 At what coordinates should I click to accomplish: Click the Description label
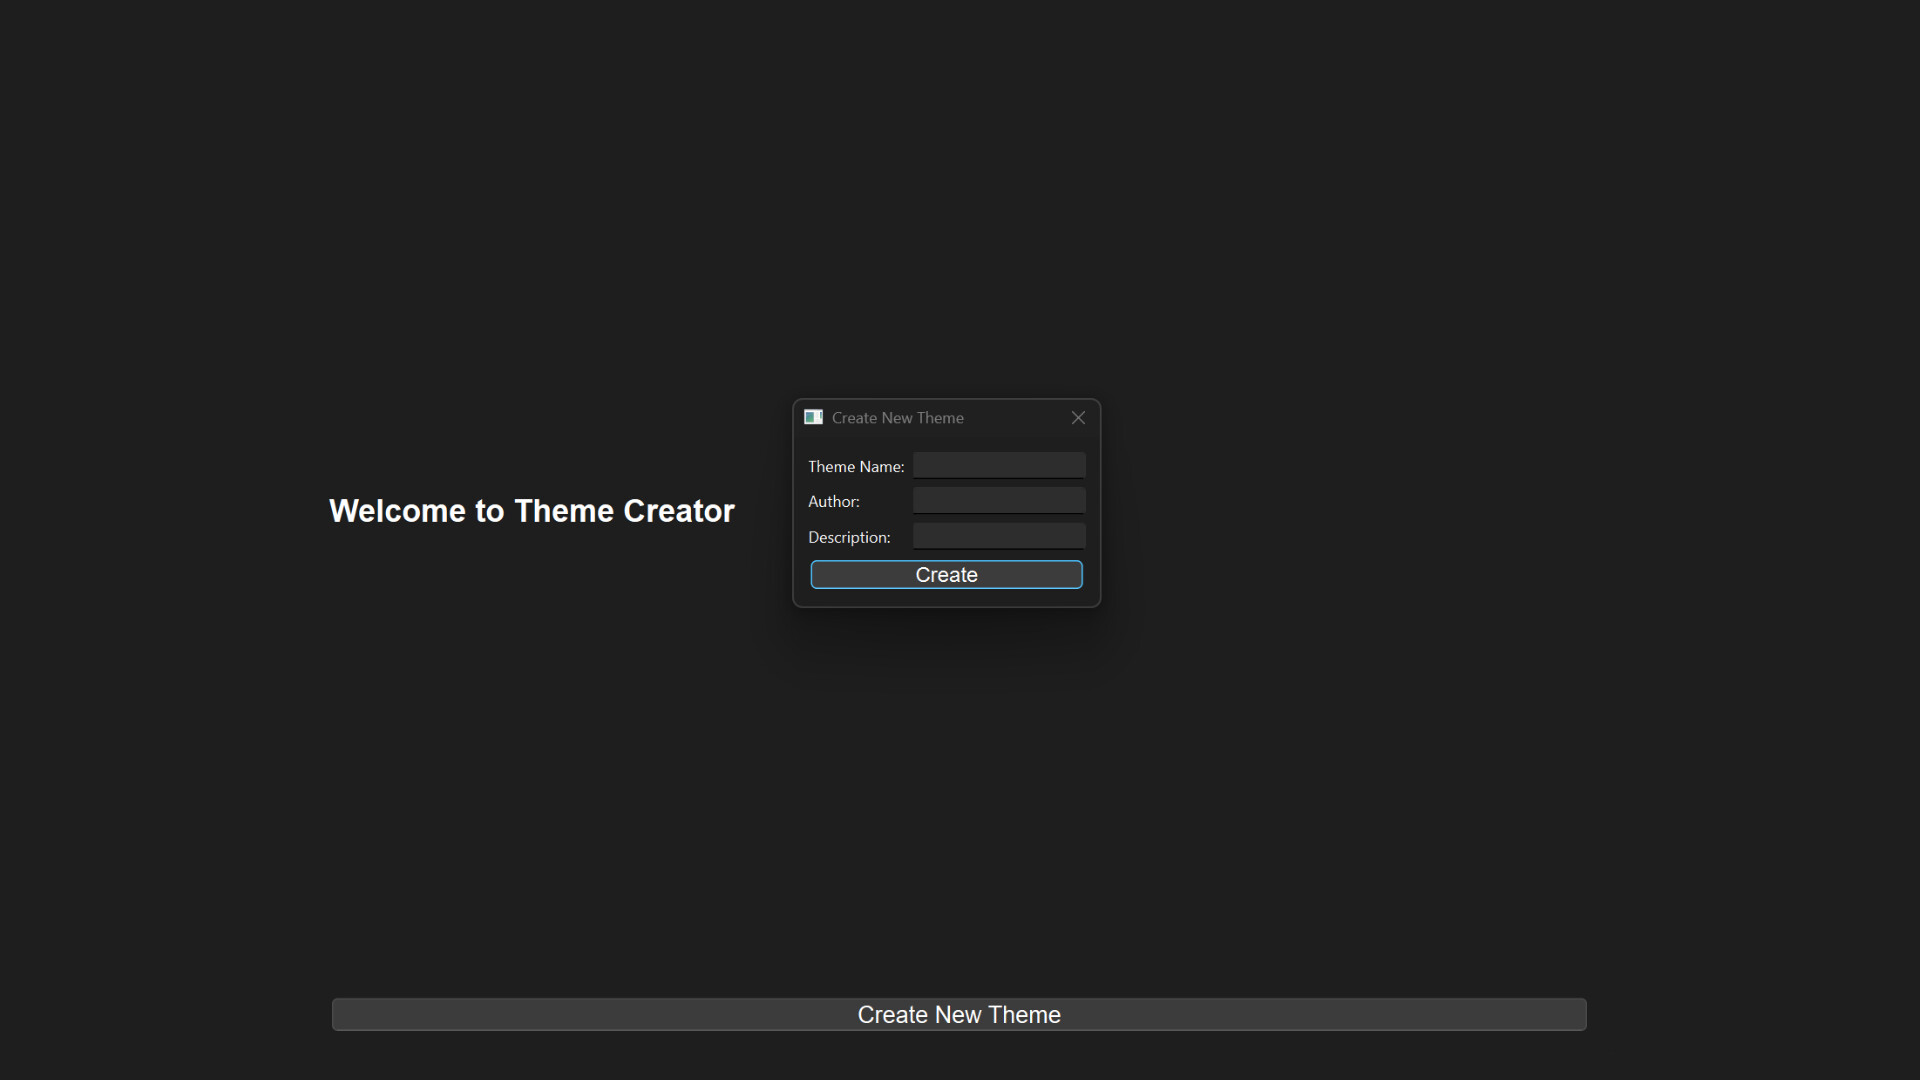pos(849,537)
